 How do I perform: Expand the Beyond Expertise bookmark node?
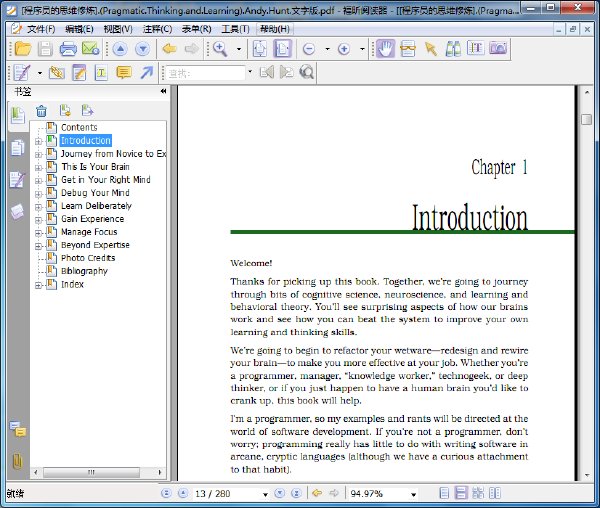tap(38, 246)
